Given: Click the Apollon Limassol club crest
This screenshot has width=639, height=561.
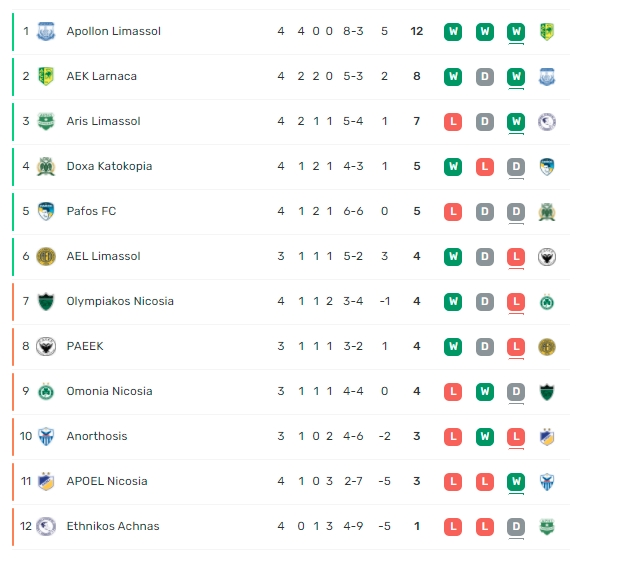Looking at the screenshot, I should [x=46, y=31].
